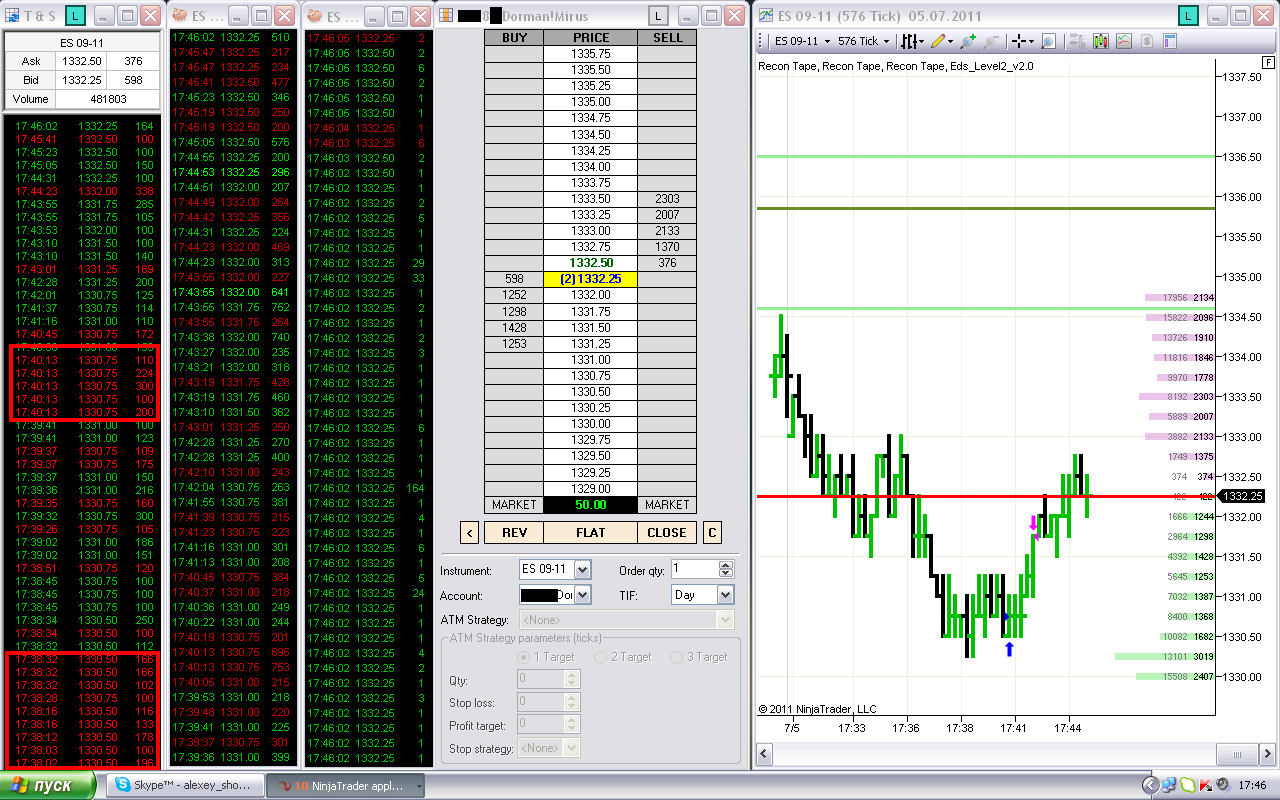Click the Volume value 481803 in T&S
Screen dimensions: 1280x800
(x=107, y=99)
